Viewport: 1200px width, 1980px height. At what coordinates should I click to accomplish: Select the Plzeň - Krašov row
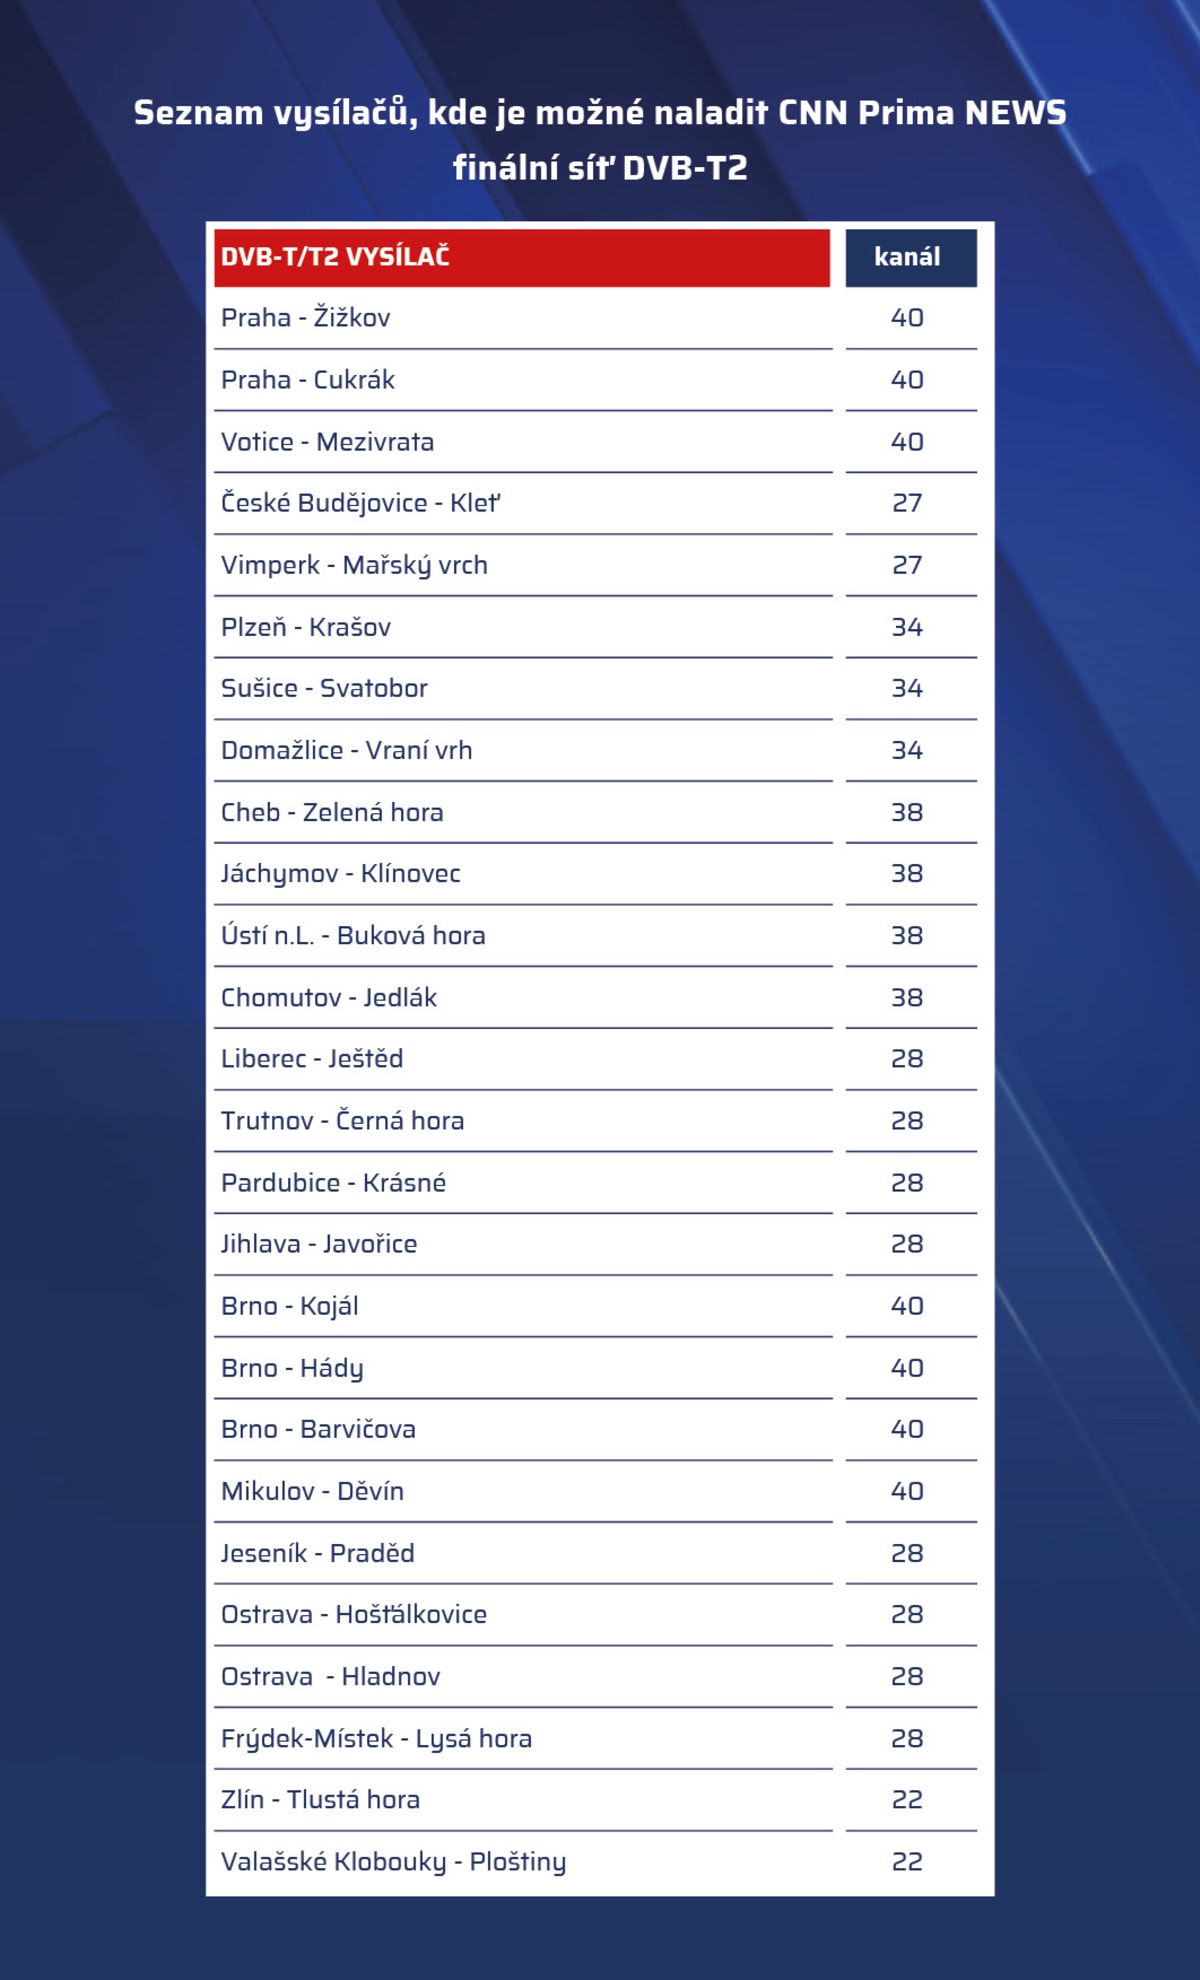point(306,627)
